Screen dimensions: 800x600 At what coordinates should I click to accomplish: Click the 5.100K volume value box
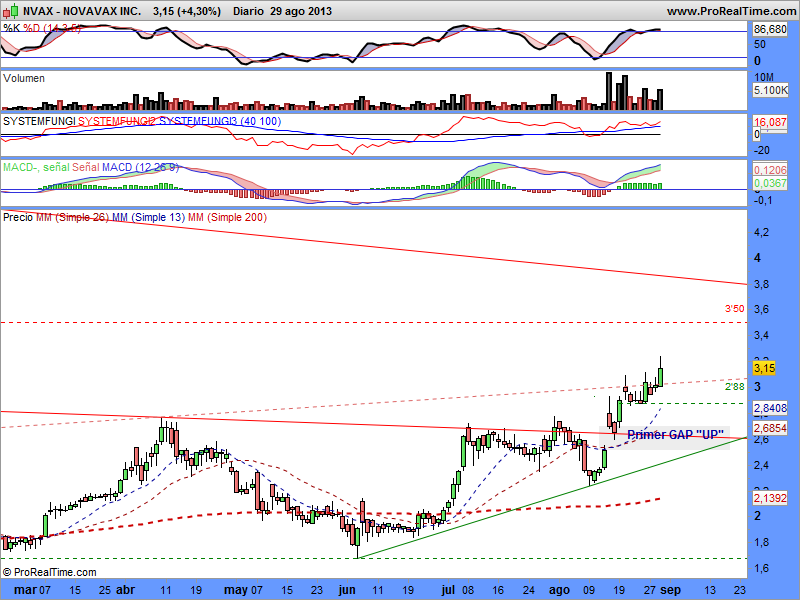pos(770,90)
